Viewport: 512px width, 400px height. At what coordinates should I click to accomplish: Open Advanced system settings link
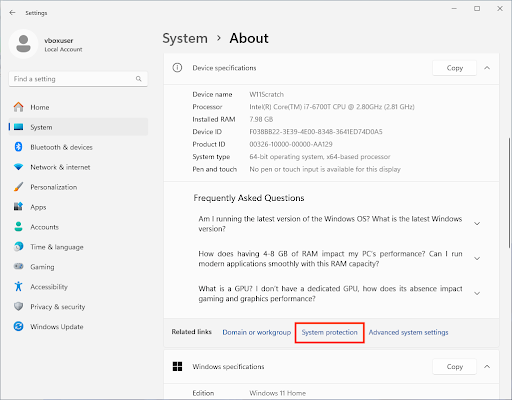click(x=408, y=332)
